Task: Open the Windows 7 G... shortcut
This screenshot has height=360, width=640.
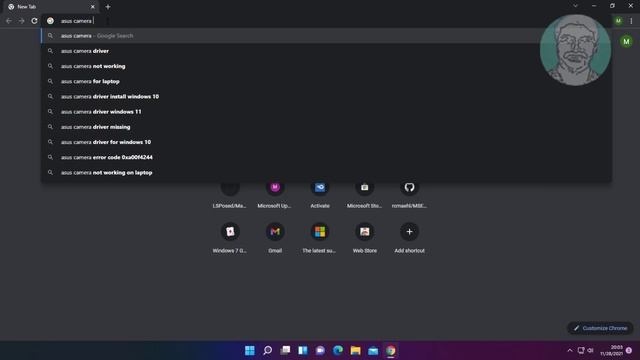Action: pyautogui.click(x=230, y=238)
